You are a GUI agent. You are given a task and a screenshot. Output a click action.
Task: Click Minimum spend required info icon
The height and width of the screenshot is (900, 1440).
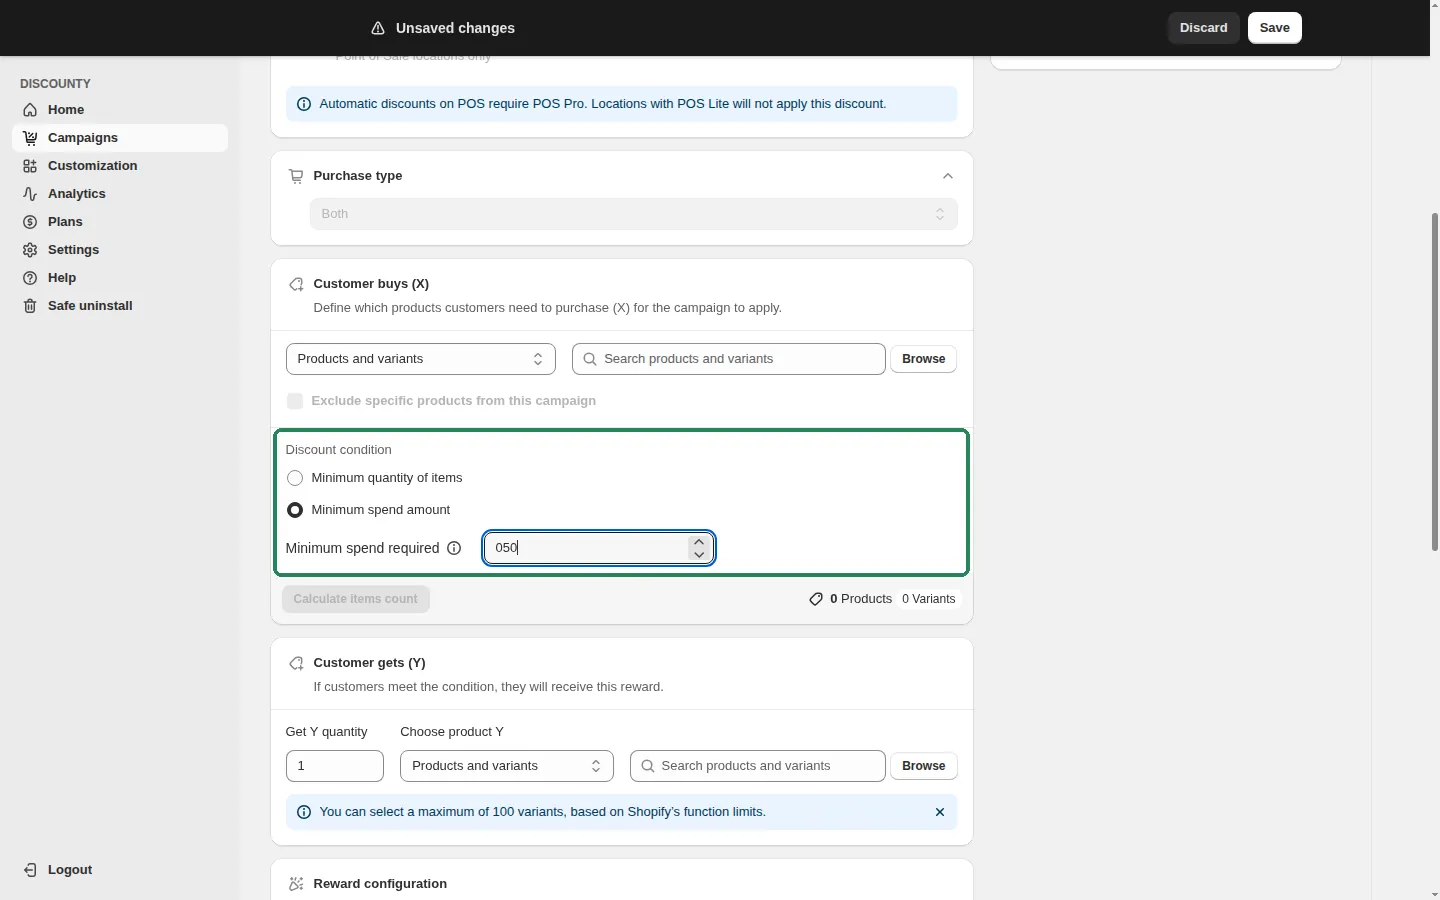click(x=454, y=548)
